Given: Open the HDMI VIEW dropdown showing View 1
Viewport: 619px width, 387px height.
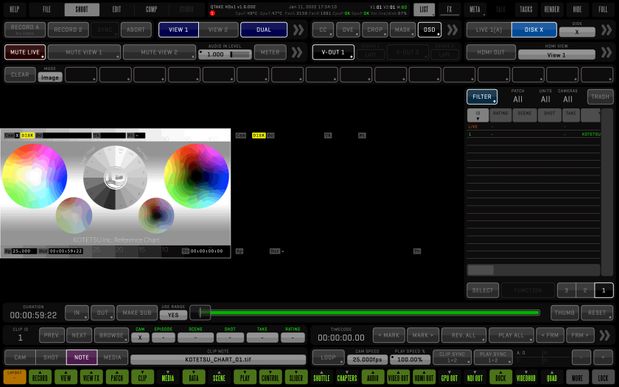Looking at the screenshot, I should click(x=557, y=55).
